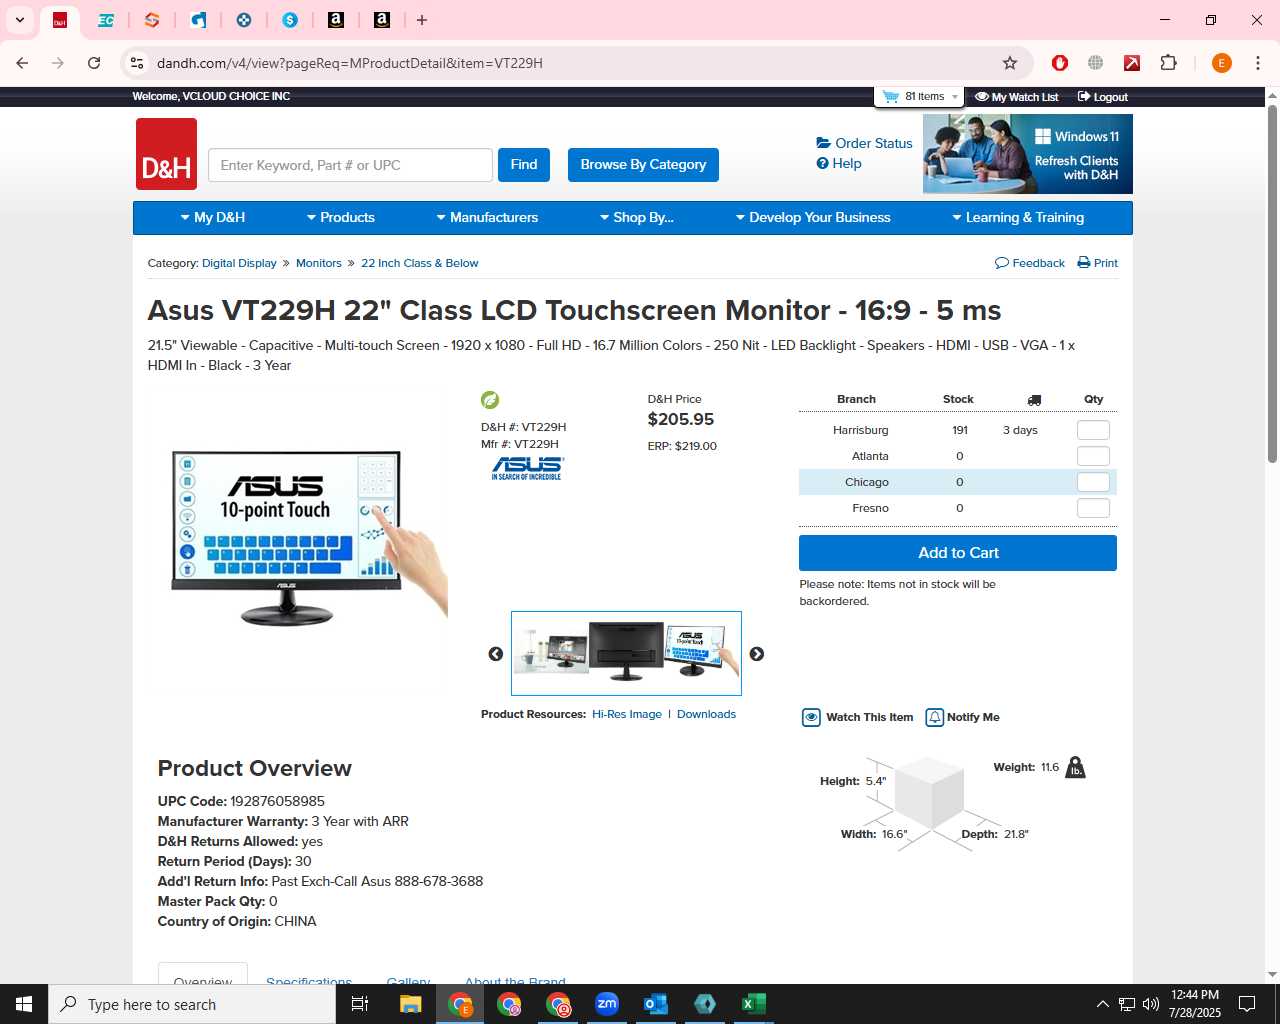Expand the Manufacturers menu
The image size is (1280, 1024).
tap(487, 217)
